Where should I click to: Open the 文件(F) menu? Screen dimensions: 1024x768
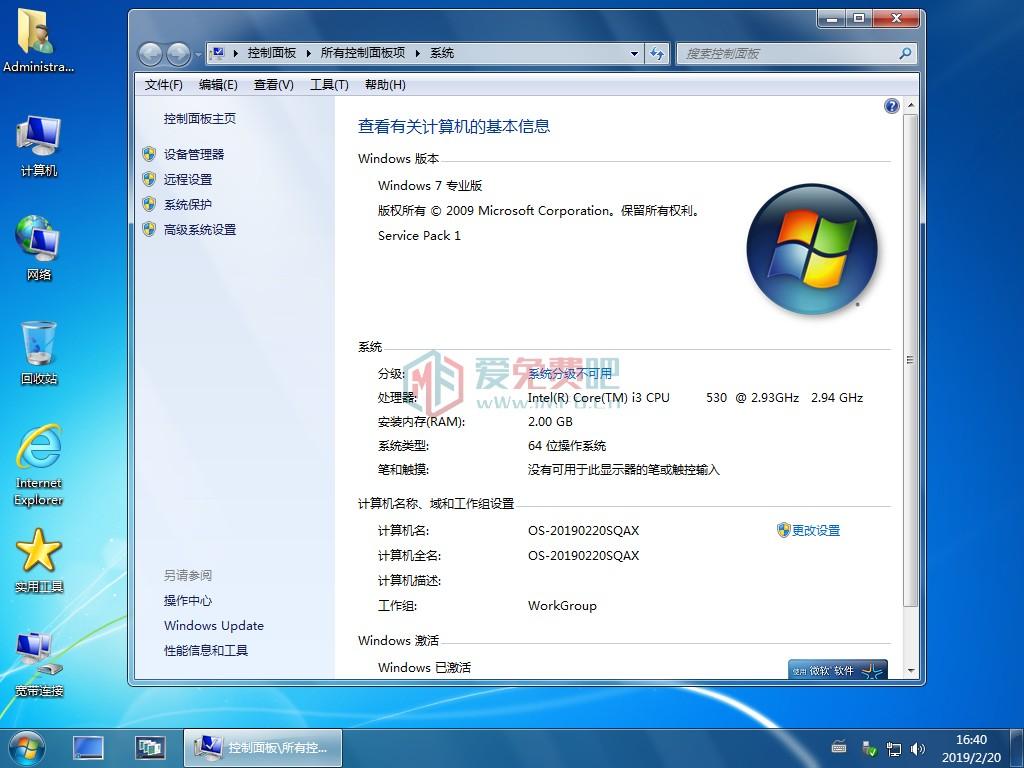(163, 85)
